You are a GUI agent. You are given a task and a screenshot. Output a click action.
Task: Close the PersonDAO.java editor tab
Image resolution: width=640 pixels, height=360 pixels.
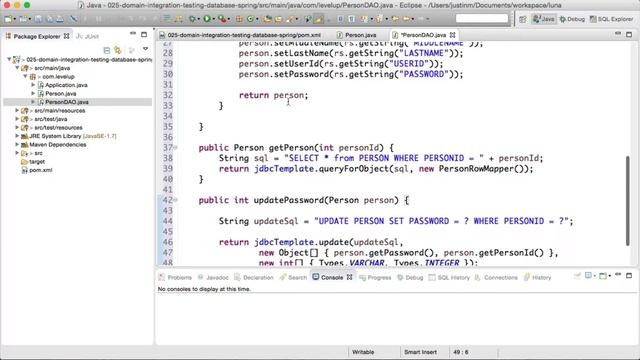coord(452,35)
